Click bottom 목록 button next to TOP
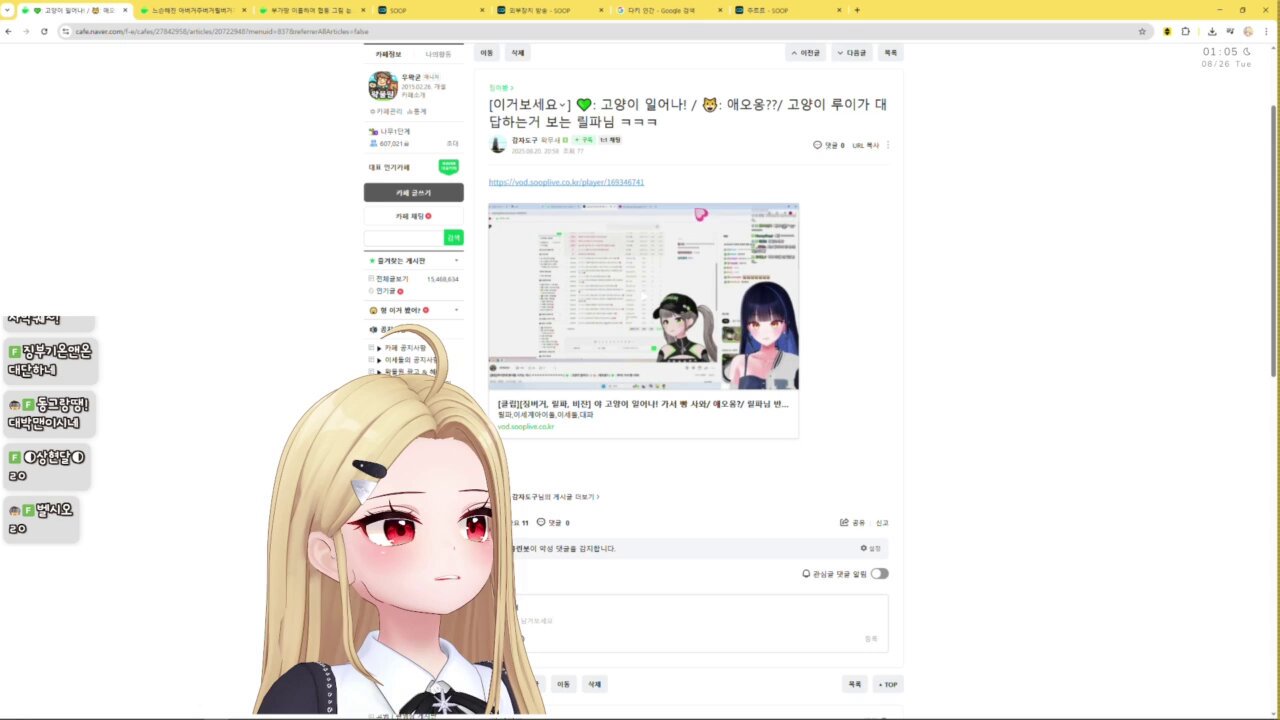1280x720 pixels. pyautogui.click(x=855, y=684)
